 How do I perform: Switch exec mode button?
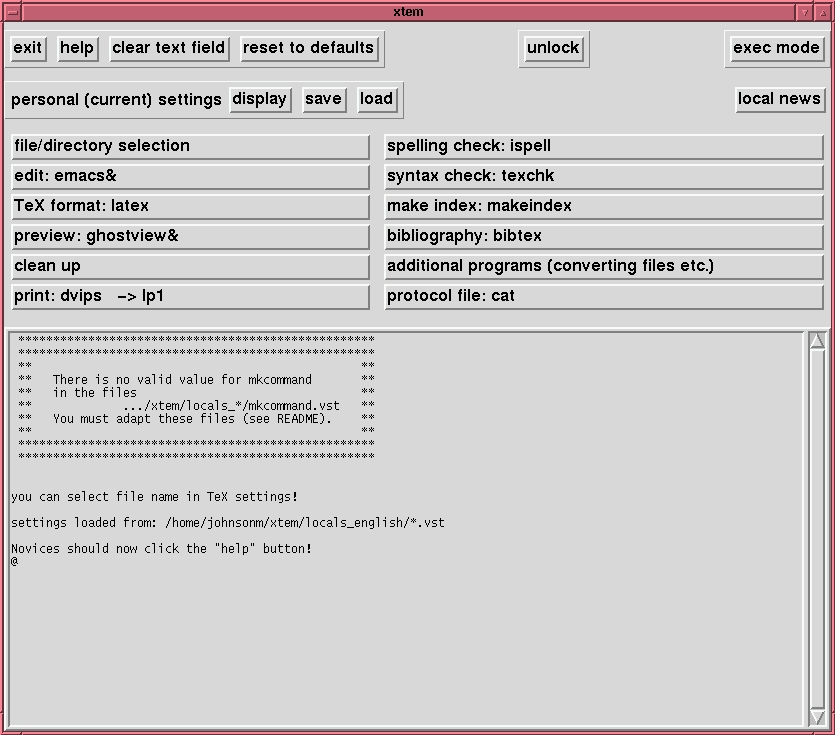776,48
